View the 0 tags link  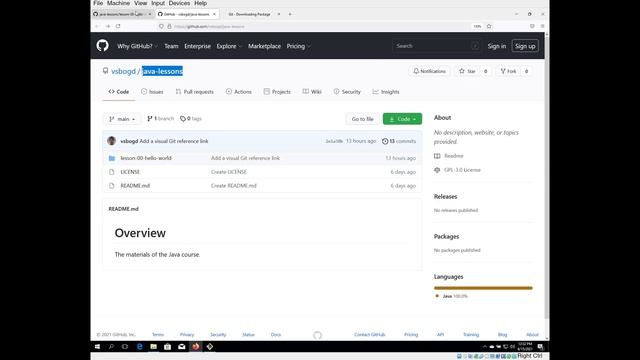191,119
